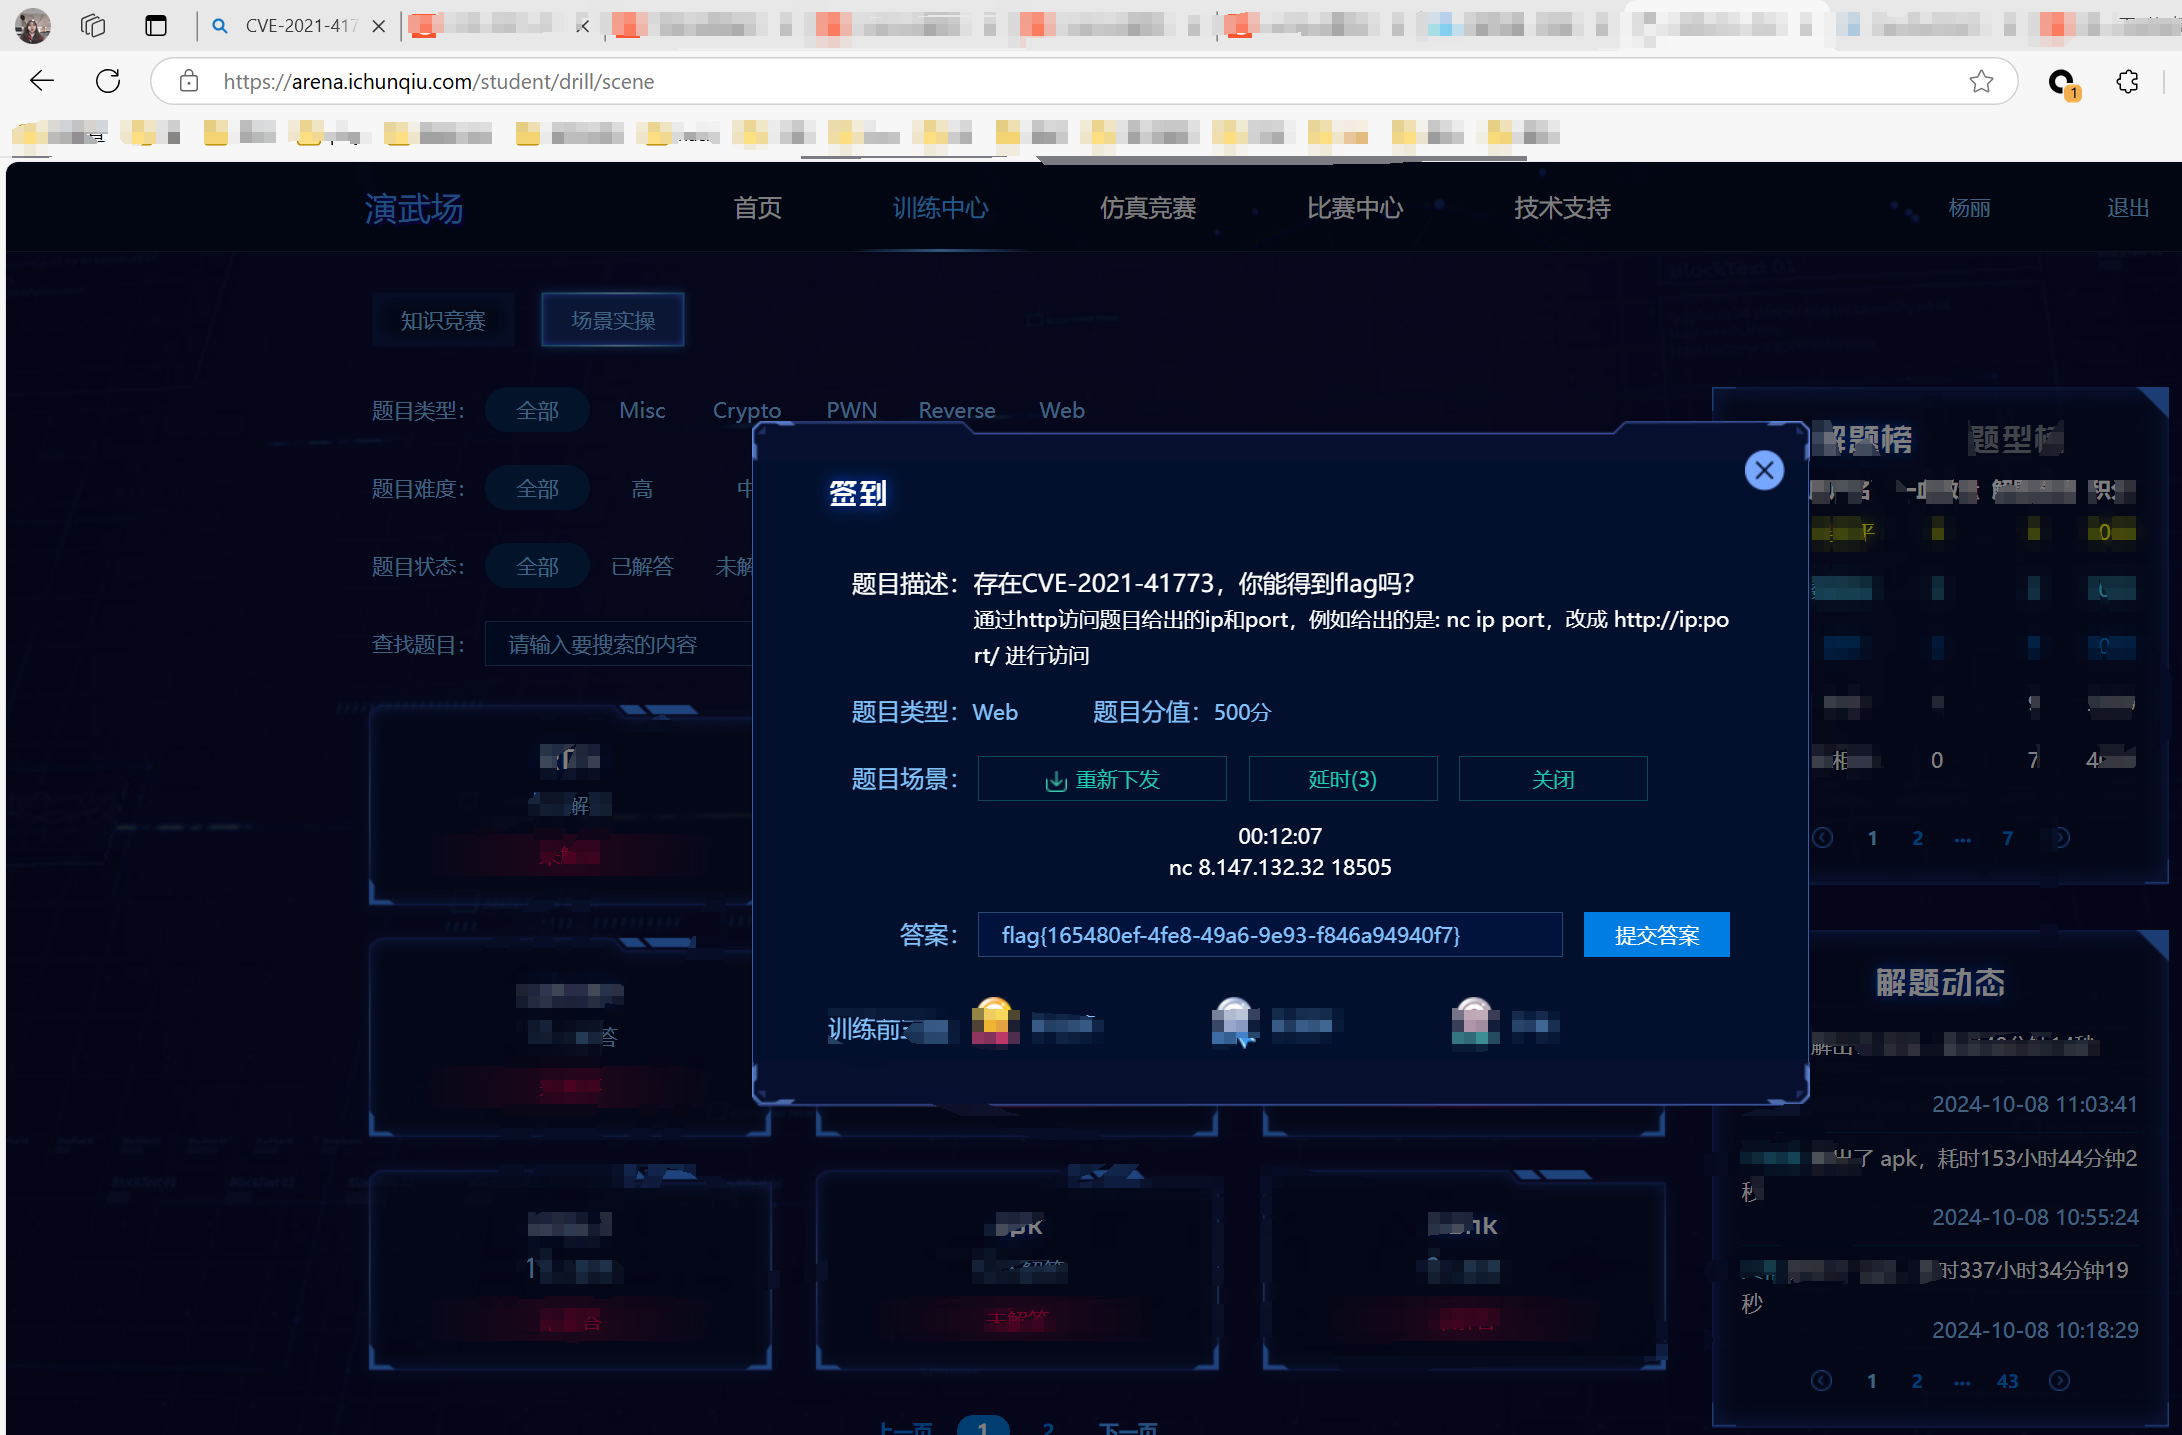2182x1435 pixels.
Task: Log out via 退出 link
Action: [x=2128, y=208]
